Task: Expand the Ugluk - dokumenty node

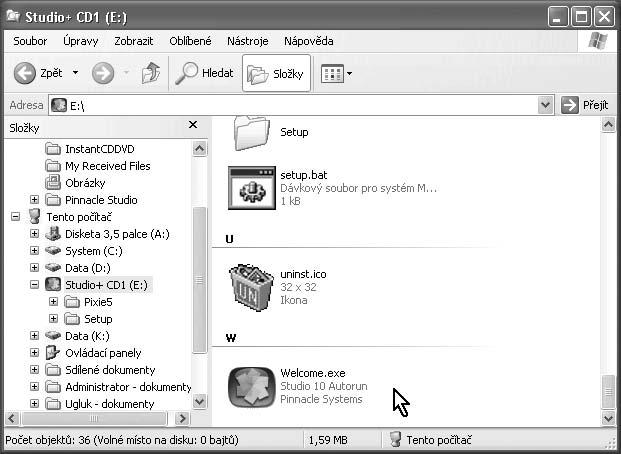Action: coord(34,404)
